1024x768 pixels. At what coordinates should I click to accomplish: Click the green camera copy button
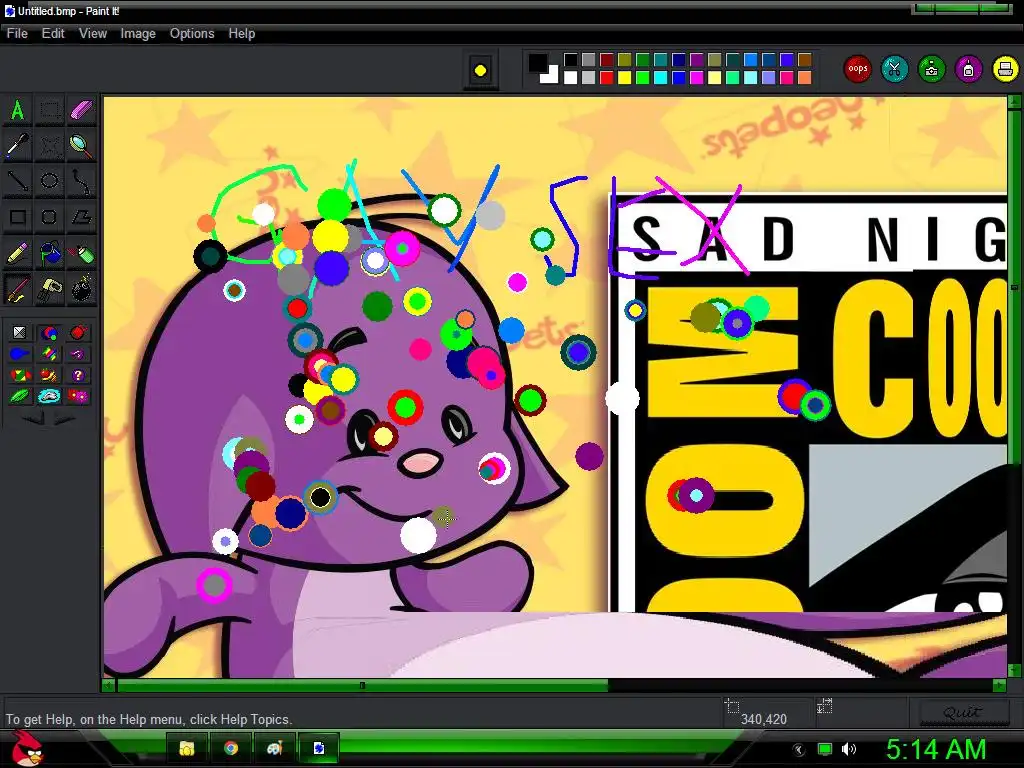click(x=932, y=69)
